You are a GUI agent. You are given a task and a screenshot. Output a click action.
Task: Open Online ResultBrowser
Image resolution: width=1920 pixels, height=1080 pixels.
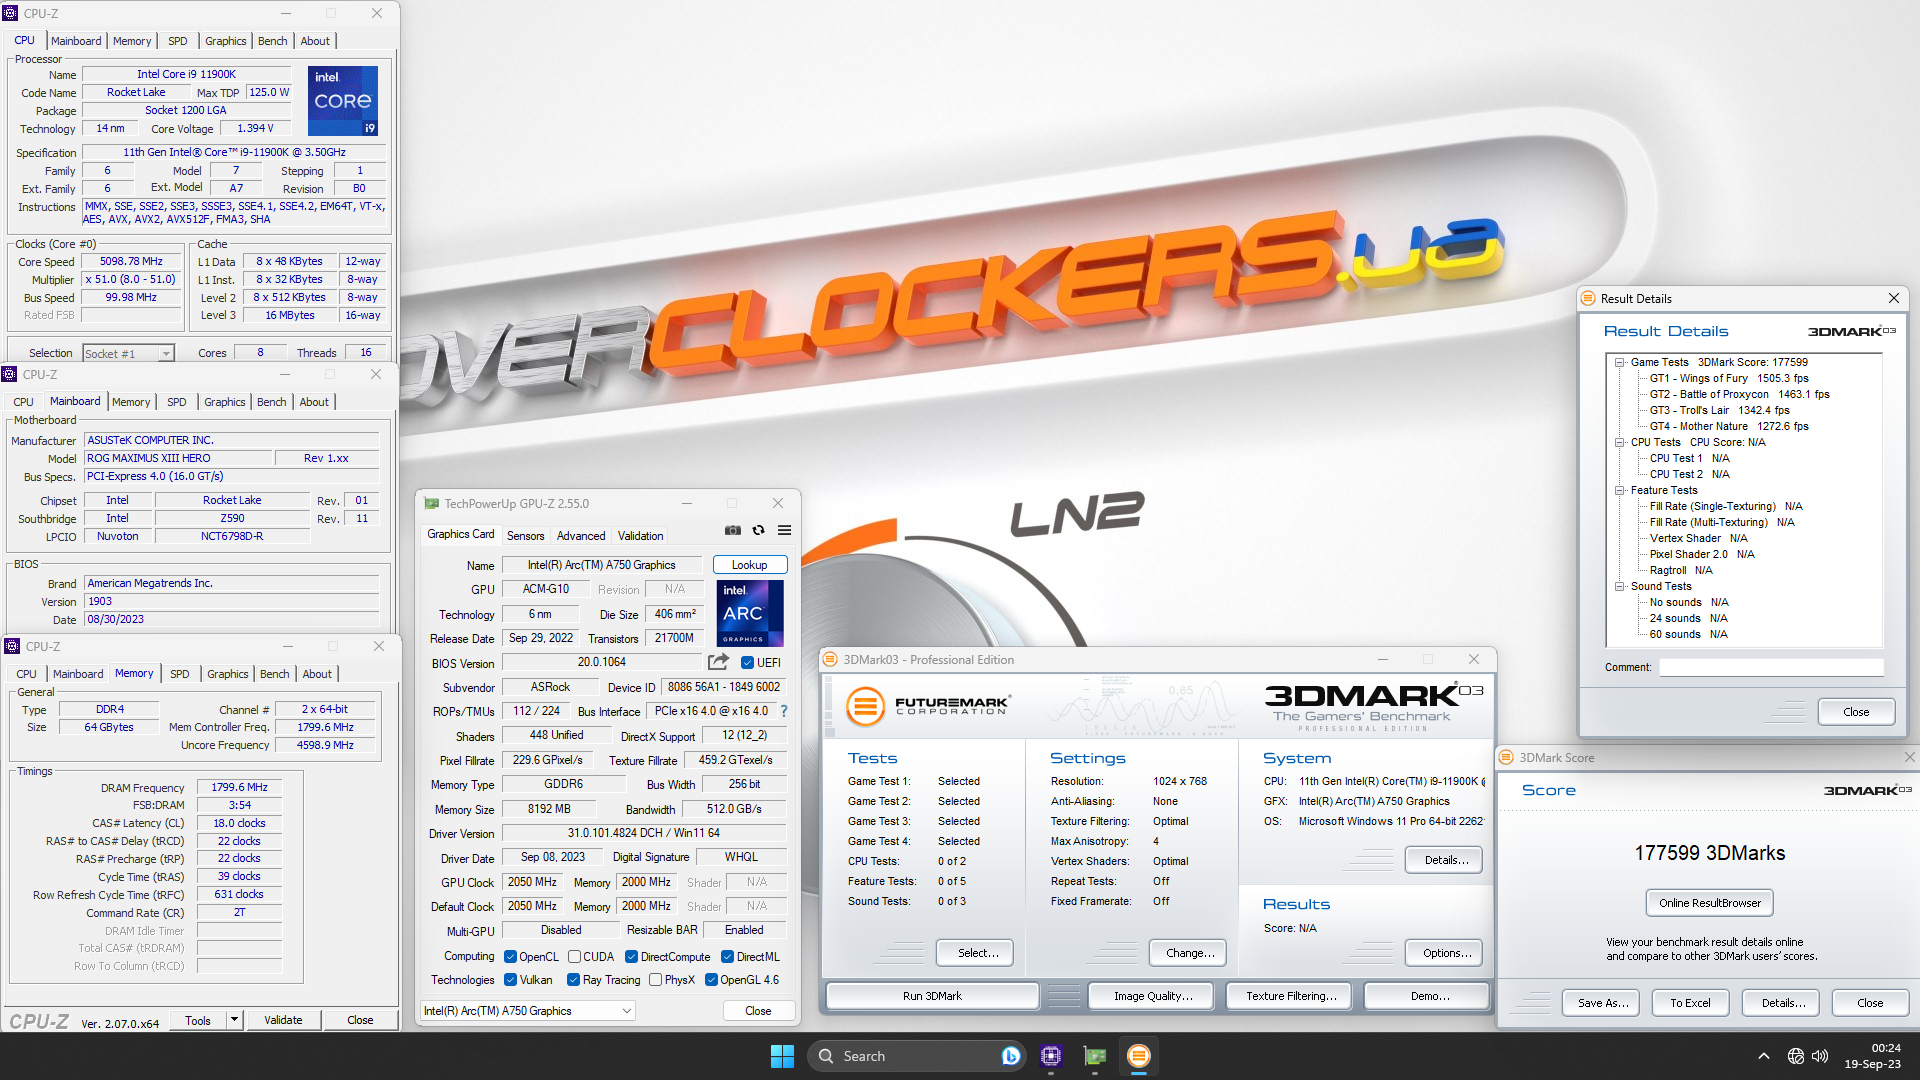pos(1710,903)
